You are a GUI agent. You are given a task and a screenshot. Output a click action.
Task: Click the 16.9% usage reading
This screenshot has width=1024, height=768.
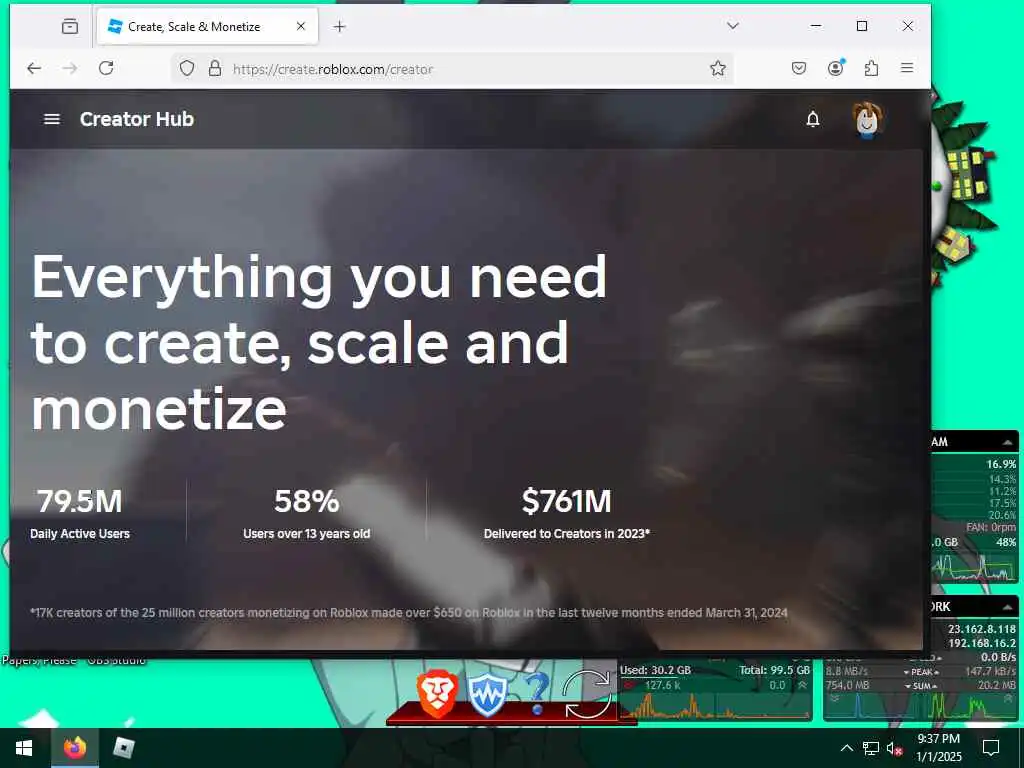pos(1001,464)
